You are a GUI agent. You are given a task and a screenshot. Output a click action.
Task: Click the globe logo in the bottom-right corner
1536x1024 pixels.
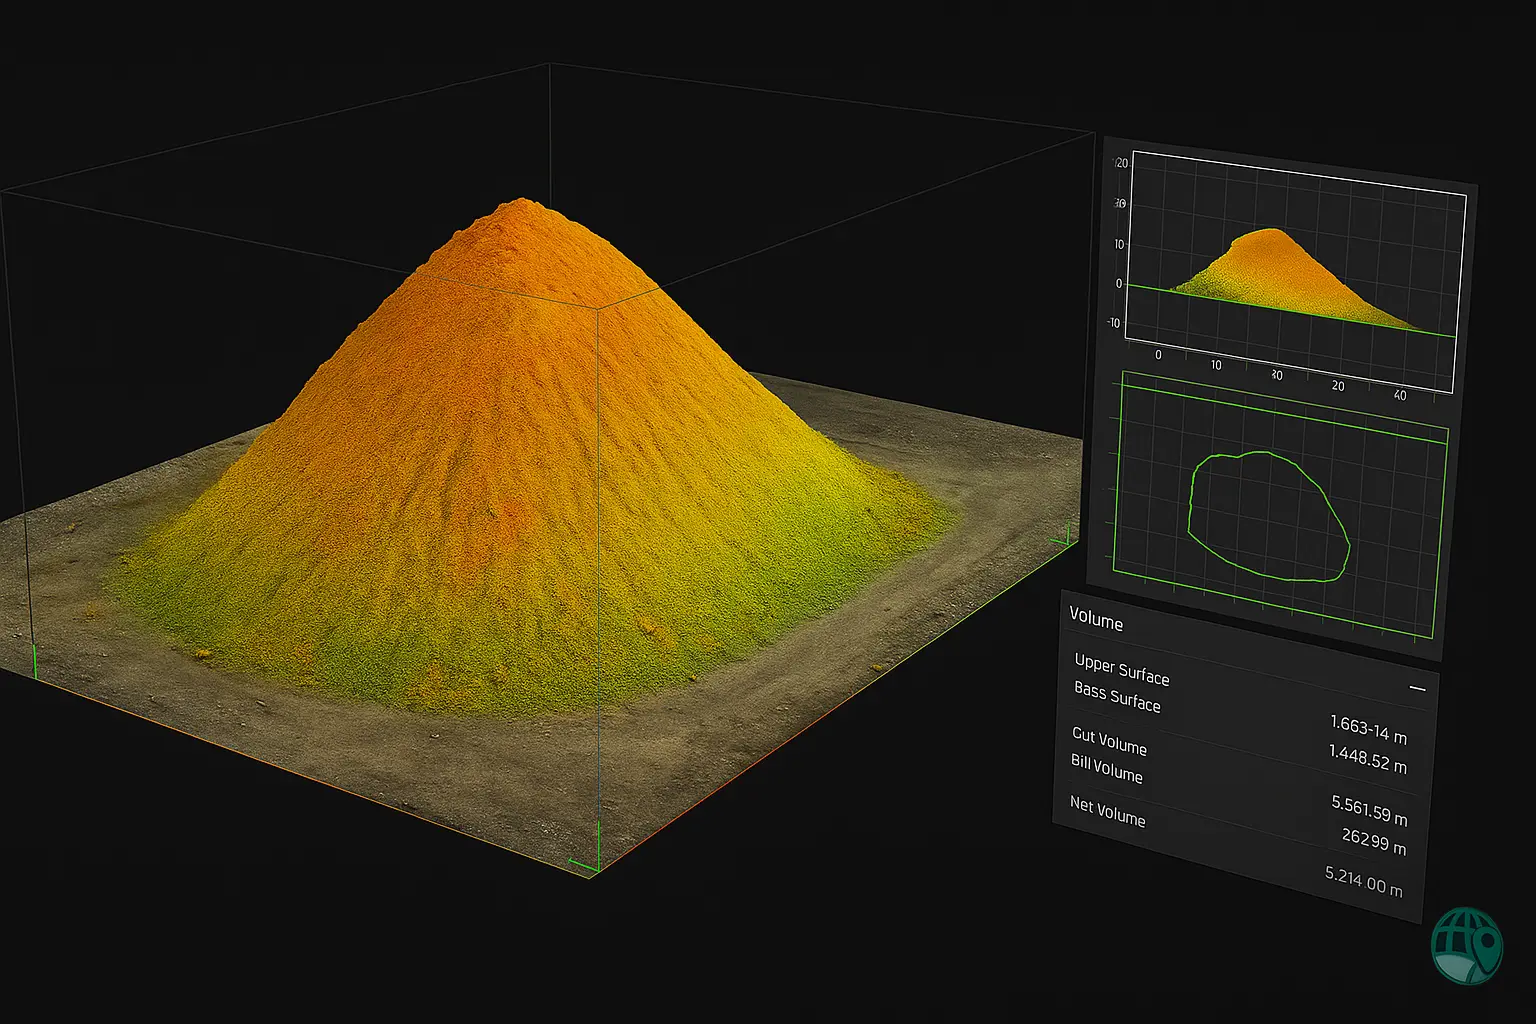click(1467, 945)
